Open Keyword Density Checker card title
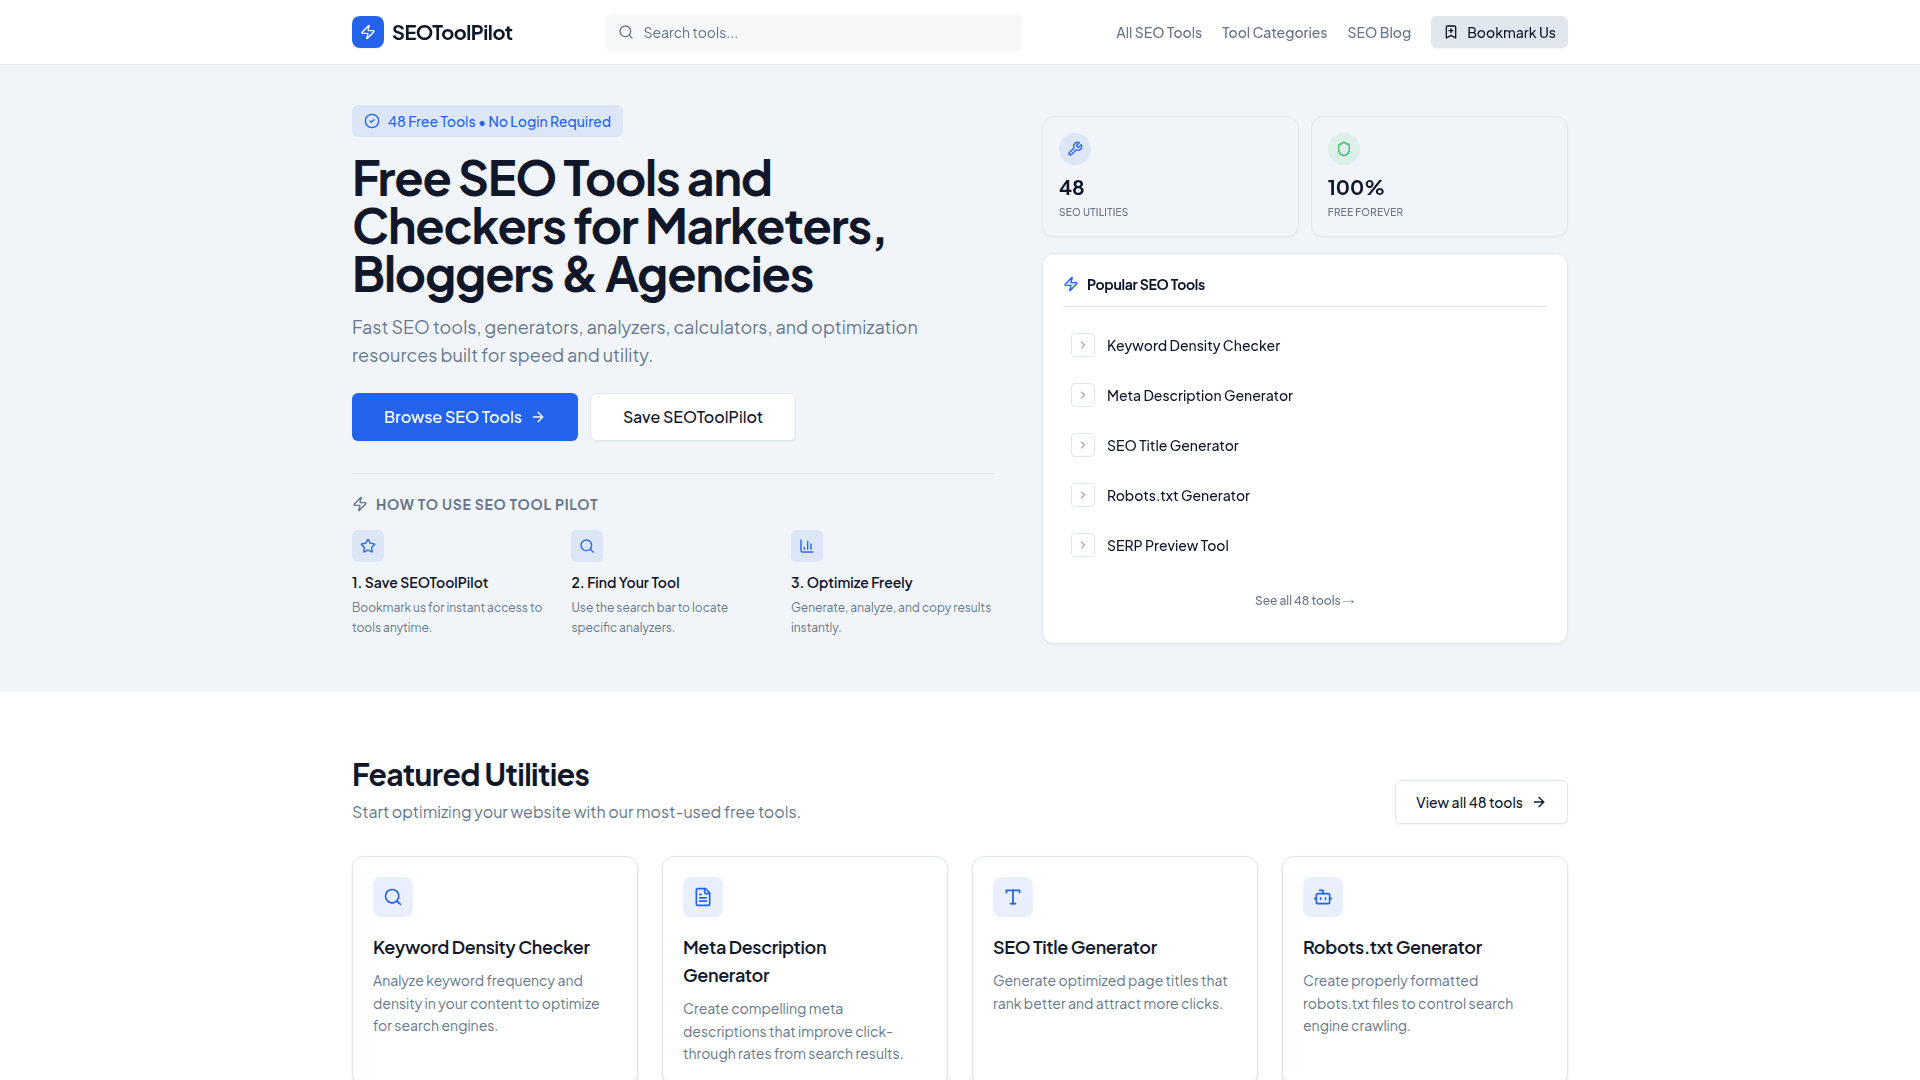 coord(481,947)
